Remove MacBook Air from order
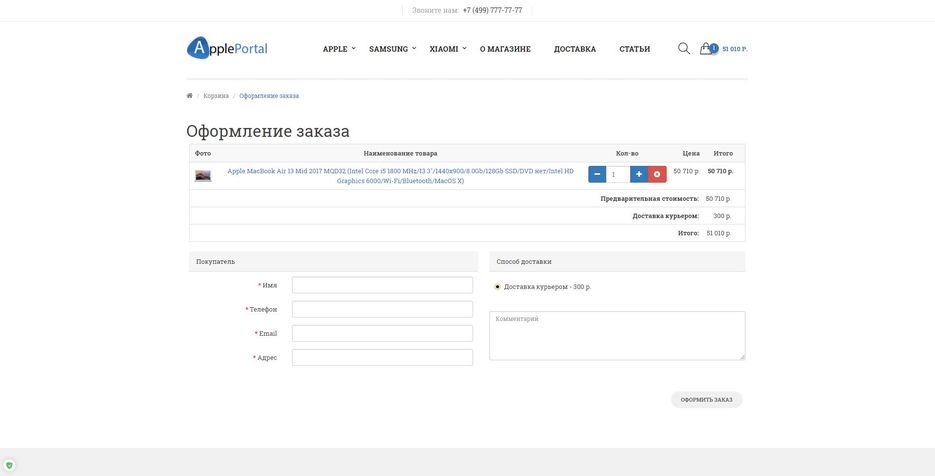Viewport: 935px width, 476px height. point(657,174)
